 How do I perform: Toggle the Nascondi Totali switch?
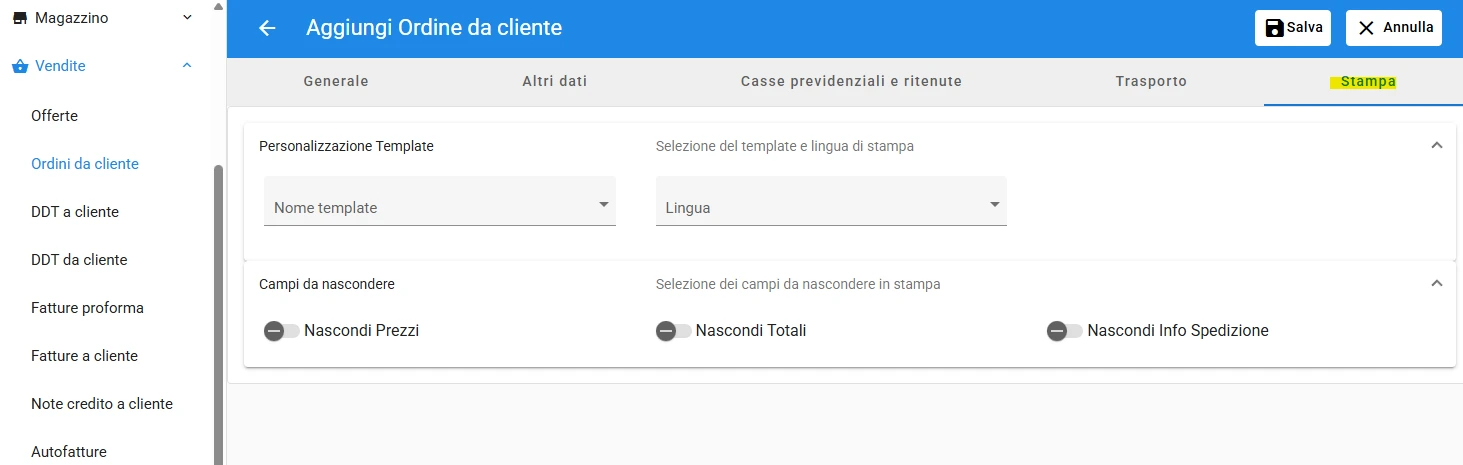tap(673, 331)
